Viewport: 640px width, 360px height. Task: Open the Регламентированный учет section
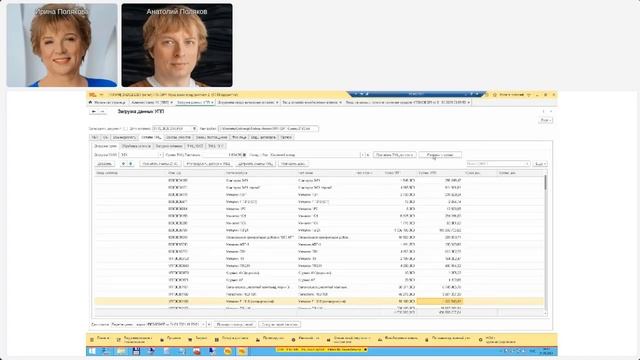pos(447,339)
